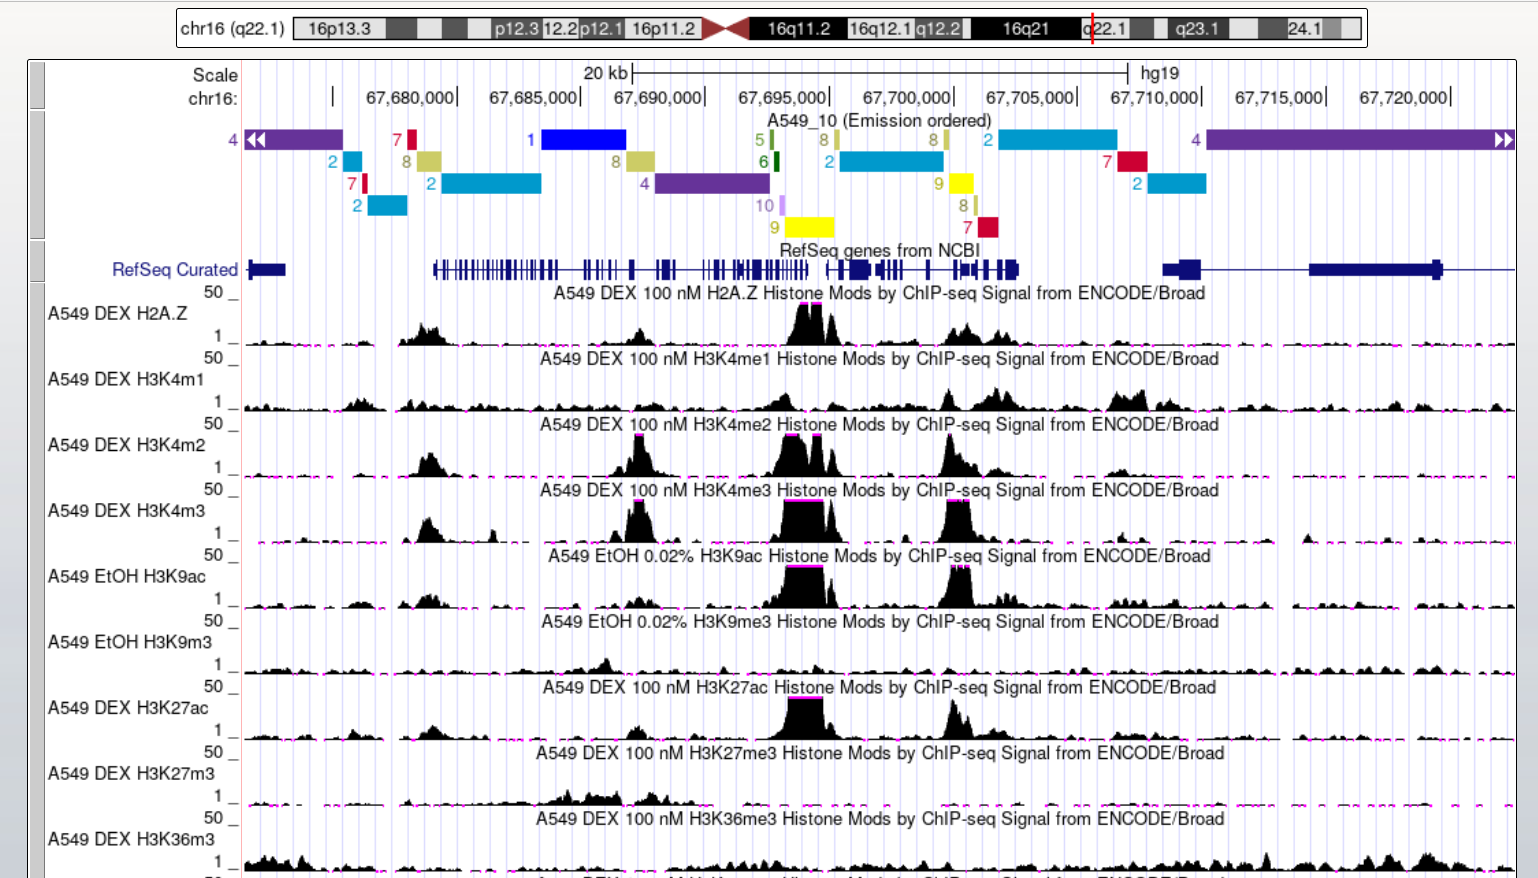Viewport: 1538px width, 878px height.
Task: Click the red position marker at q22.1
Action: pyautogui.click(x=1092, y=29)
